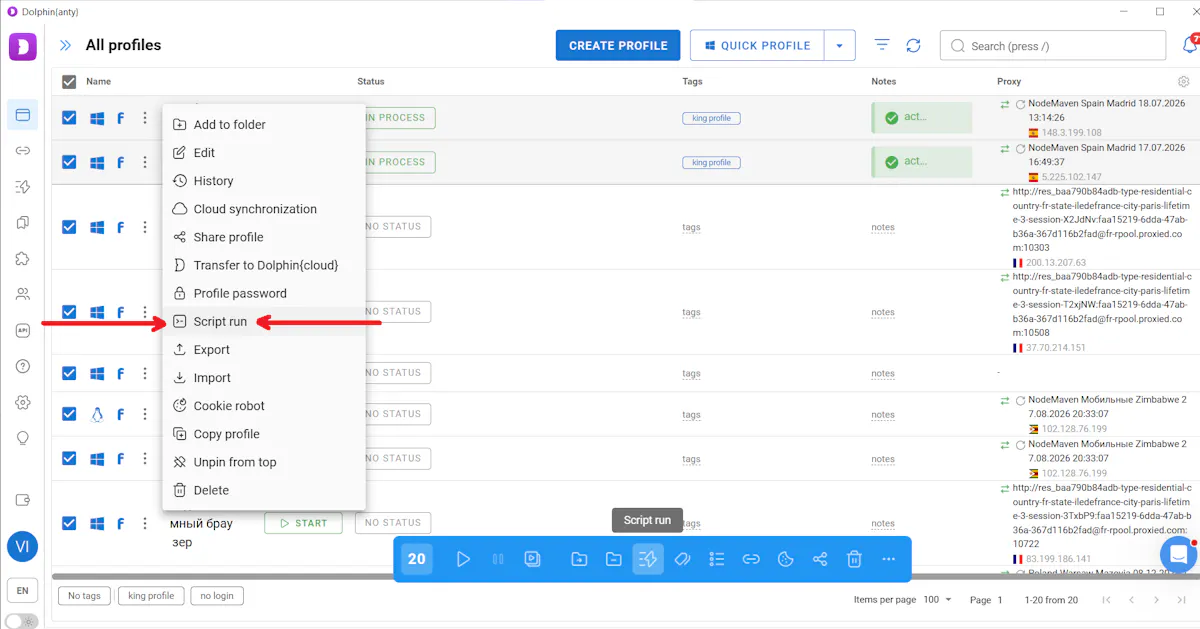Toggle the select-all checkbox in table header
This screenshot has height=629, width=1200.
(x=69, y=81)
